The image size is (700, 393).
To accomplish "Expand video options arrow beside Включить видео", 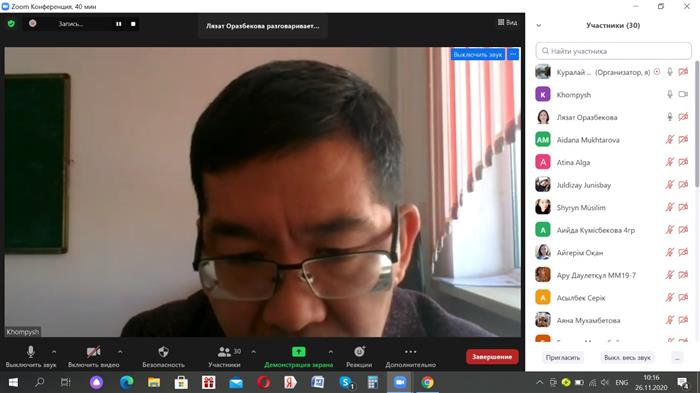I will point(120,352).
